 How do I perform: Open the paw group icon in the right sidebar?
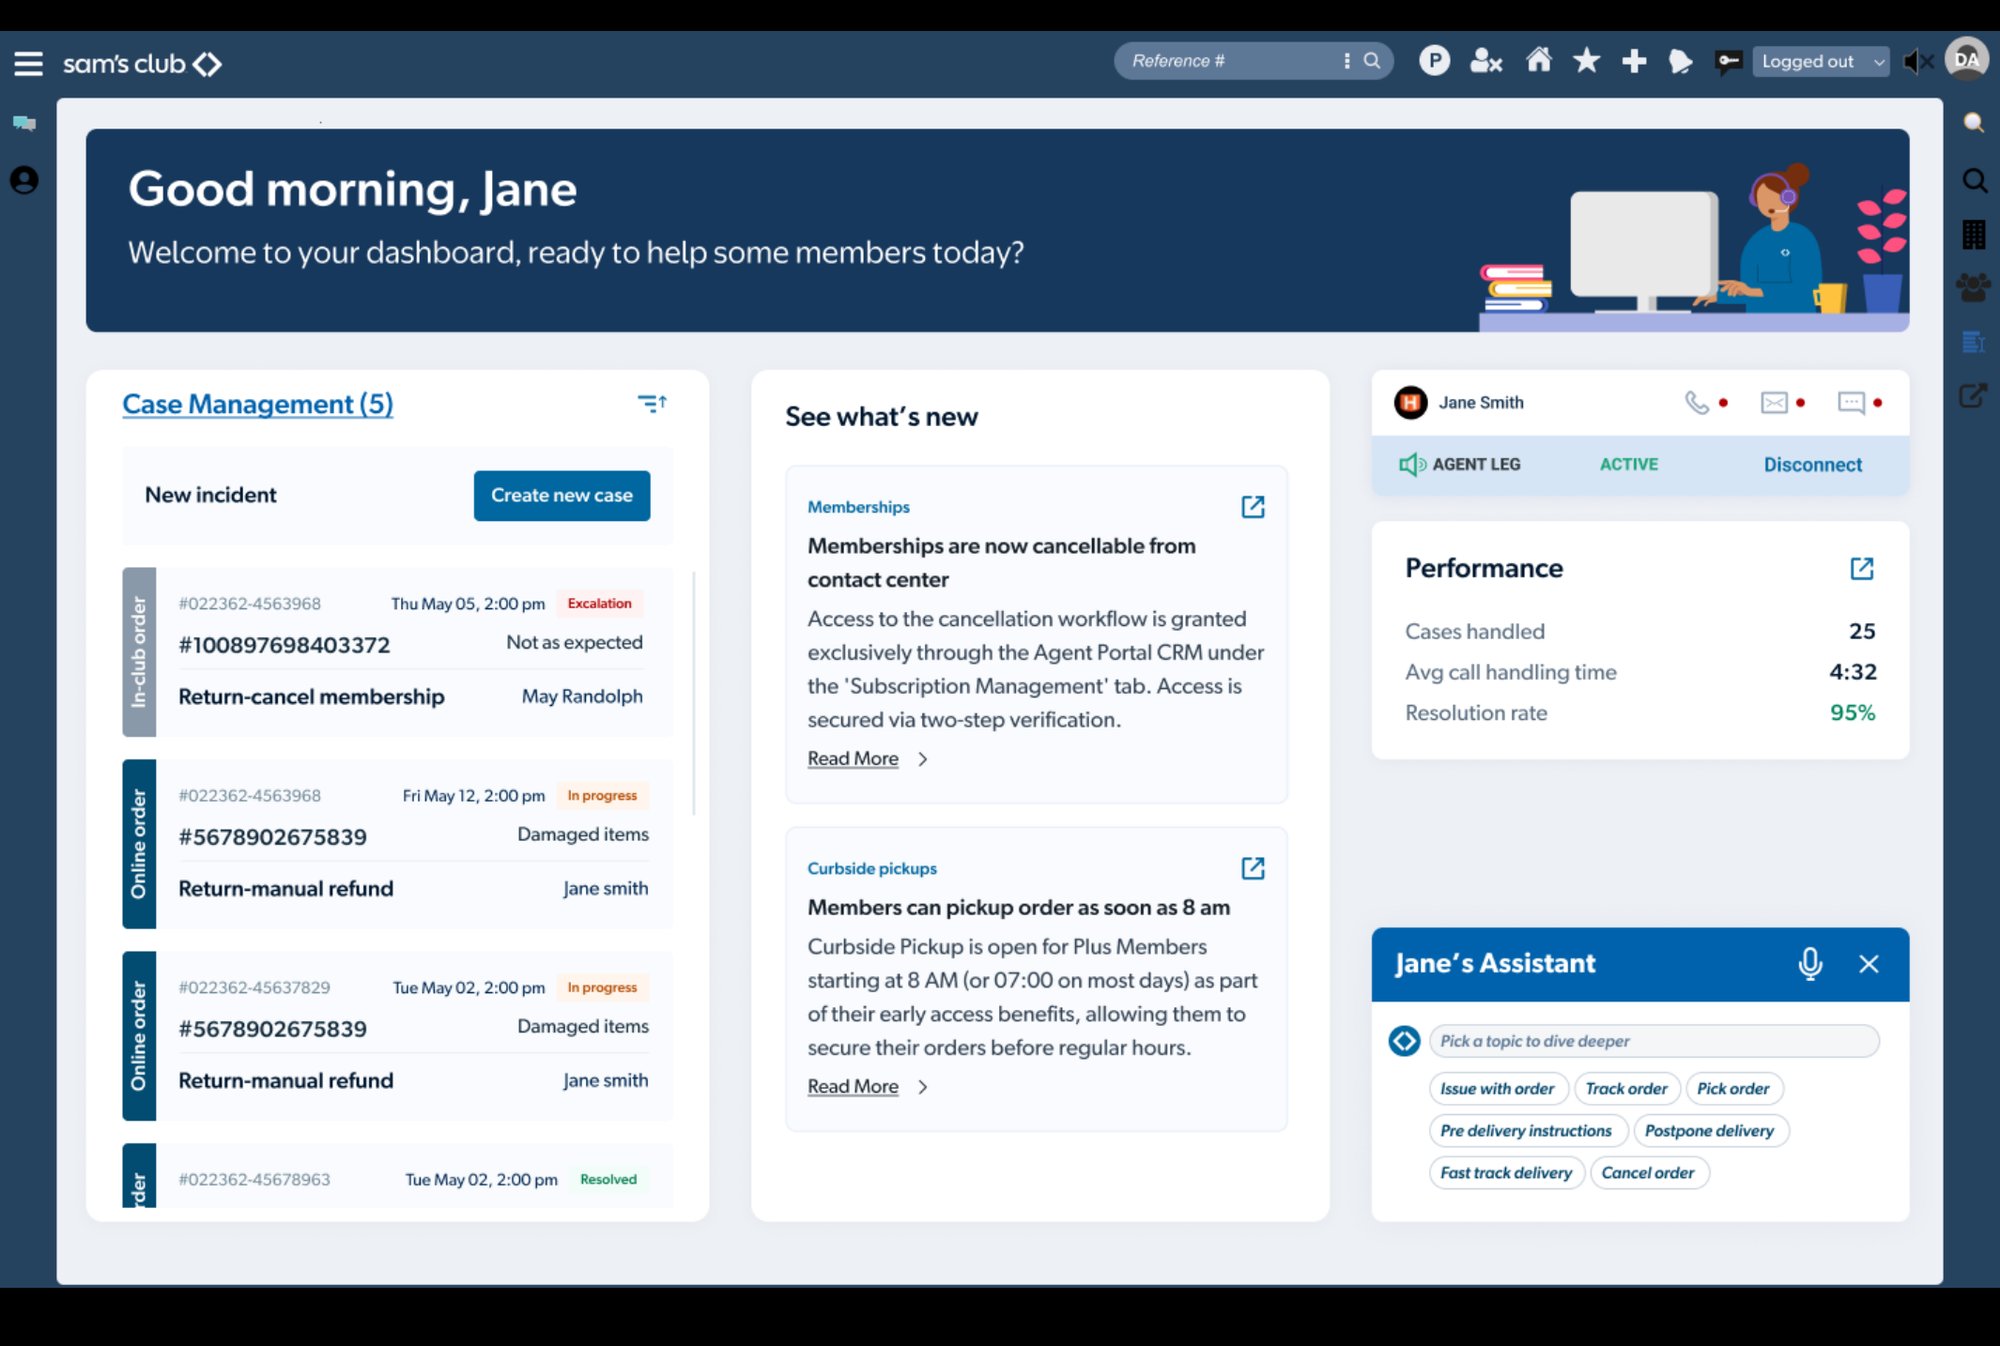pyautogui.click(x=1974, y=288)
